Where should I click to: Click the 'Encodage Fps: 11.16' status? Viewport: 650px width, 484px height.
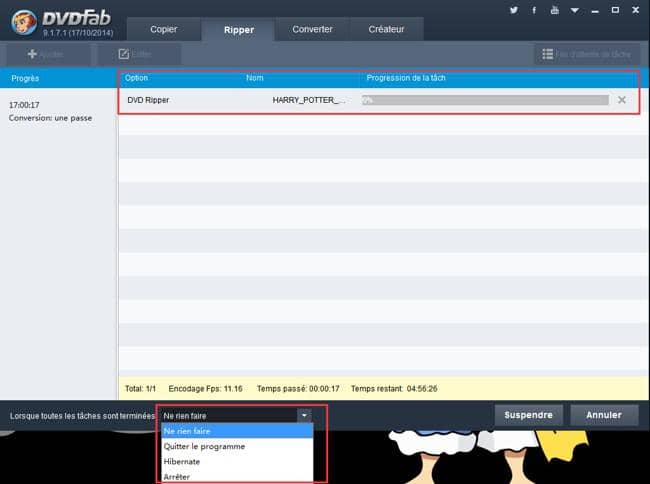(x=205, y=389)
